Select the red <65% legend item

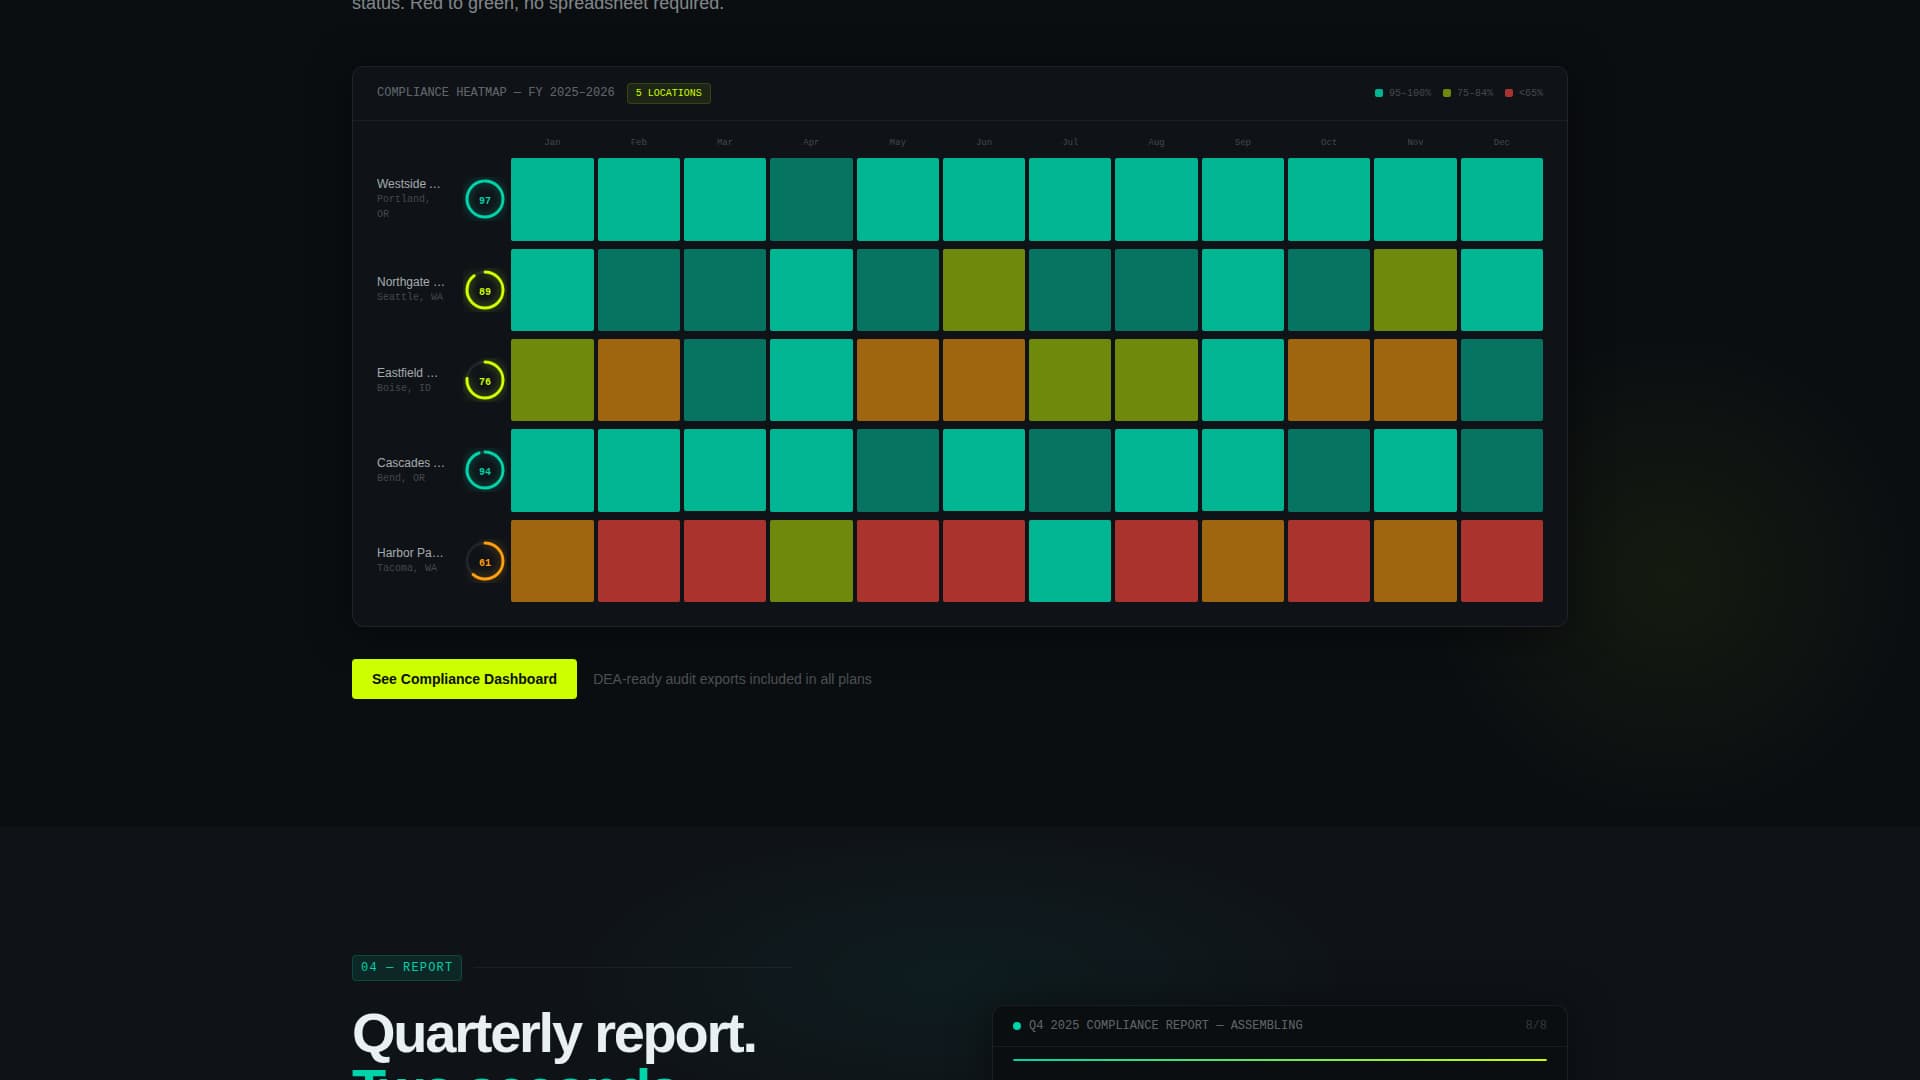[1524, 93]
